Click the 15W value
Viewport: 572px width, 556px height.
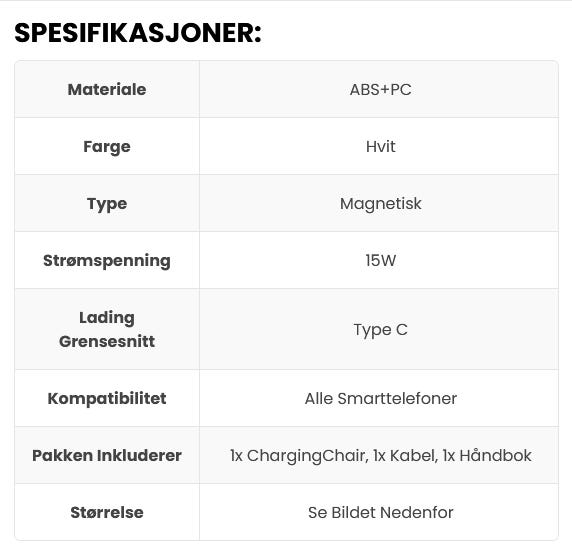[x=380, y=260]
